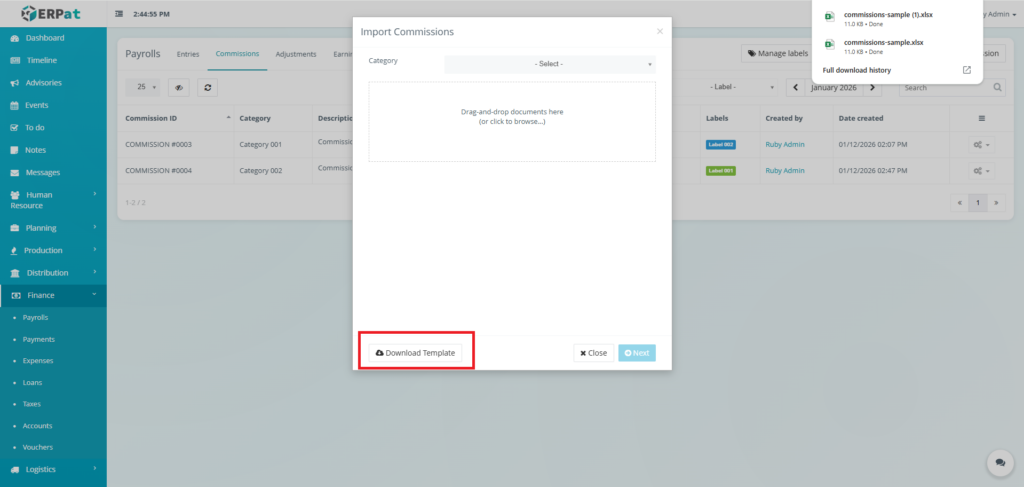Open downloaded commissions-sample.xlsx file

click(x=895, y=46)
